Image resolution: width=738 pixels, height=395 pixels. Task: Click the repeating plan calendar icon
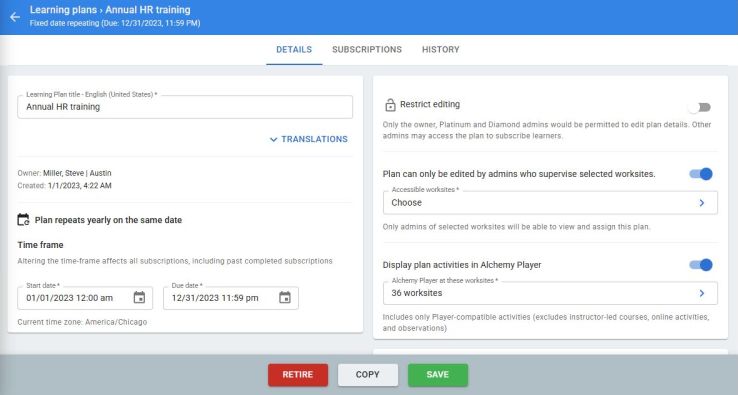[23, 220]
